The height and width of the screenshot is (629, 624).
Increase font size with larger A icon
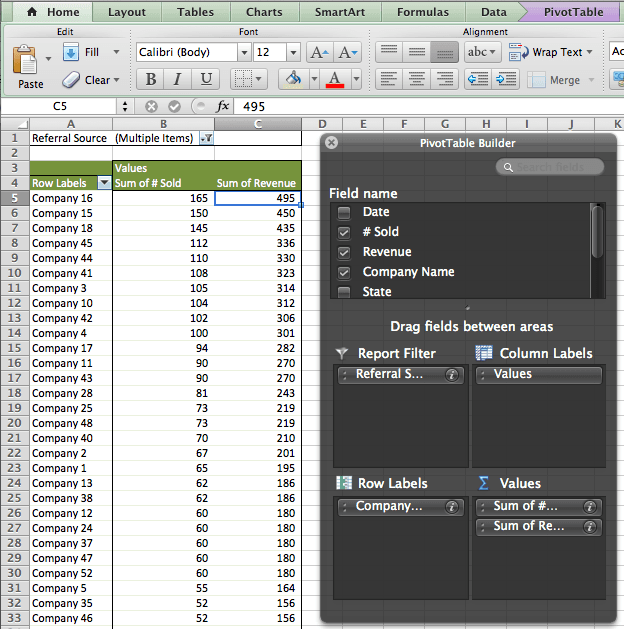coord(319,52)
